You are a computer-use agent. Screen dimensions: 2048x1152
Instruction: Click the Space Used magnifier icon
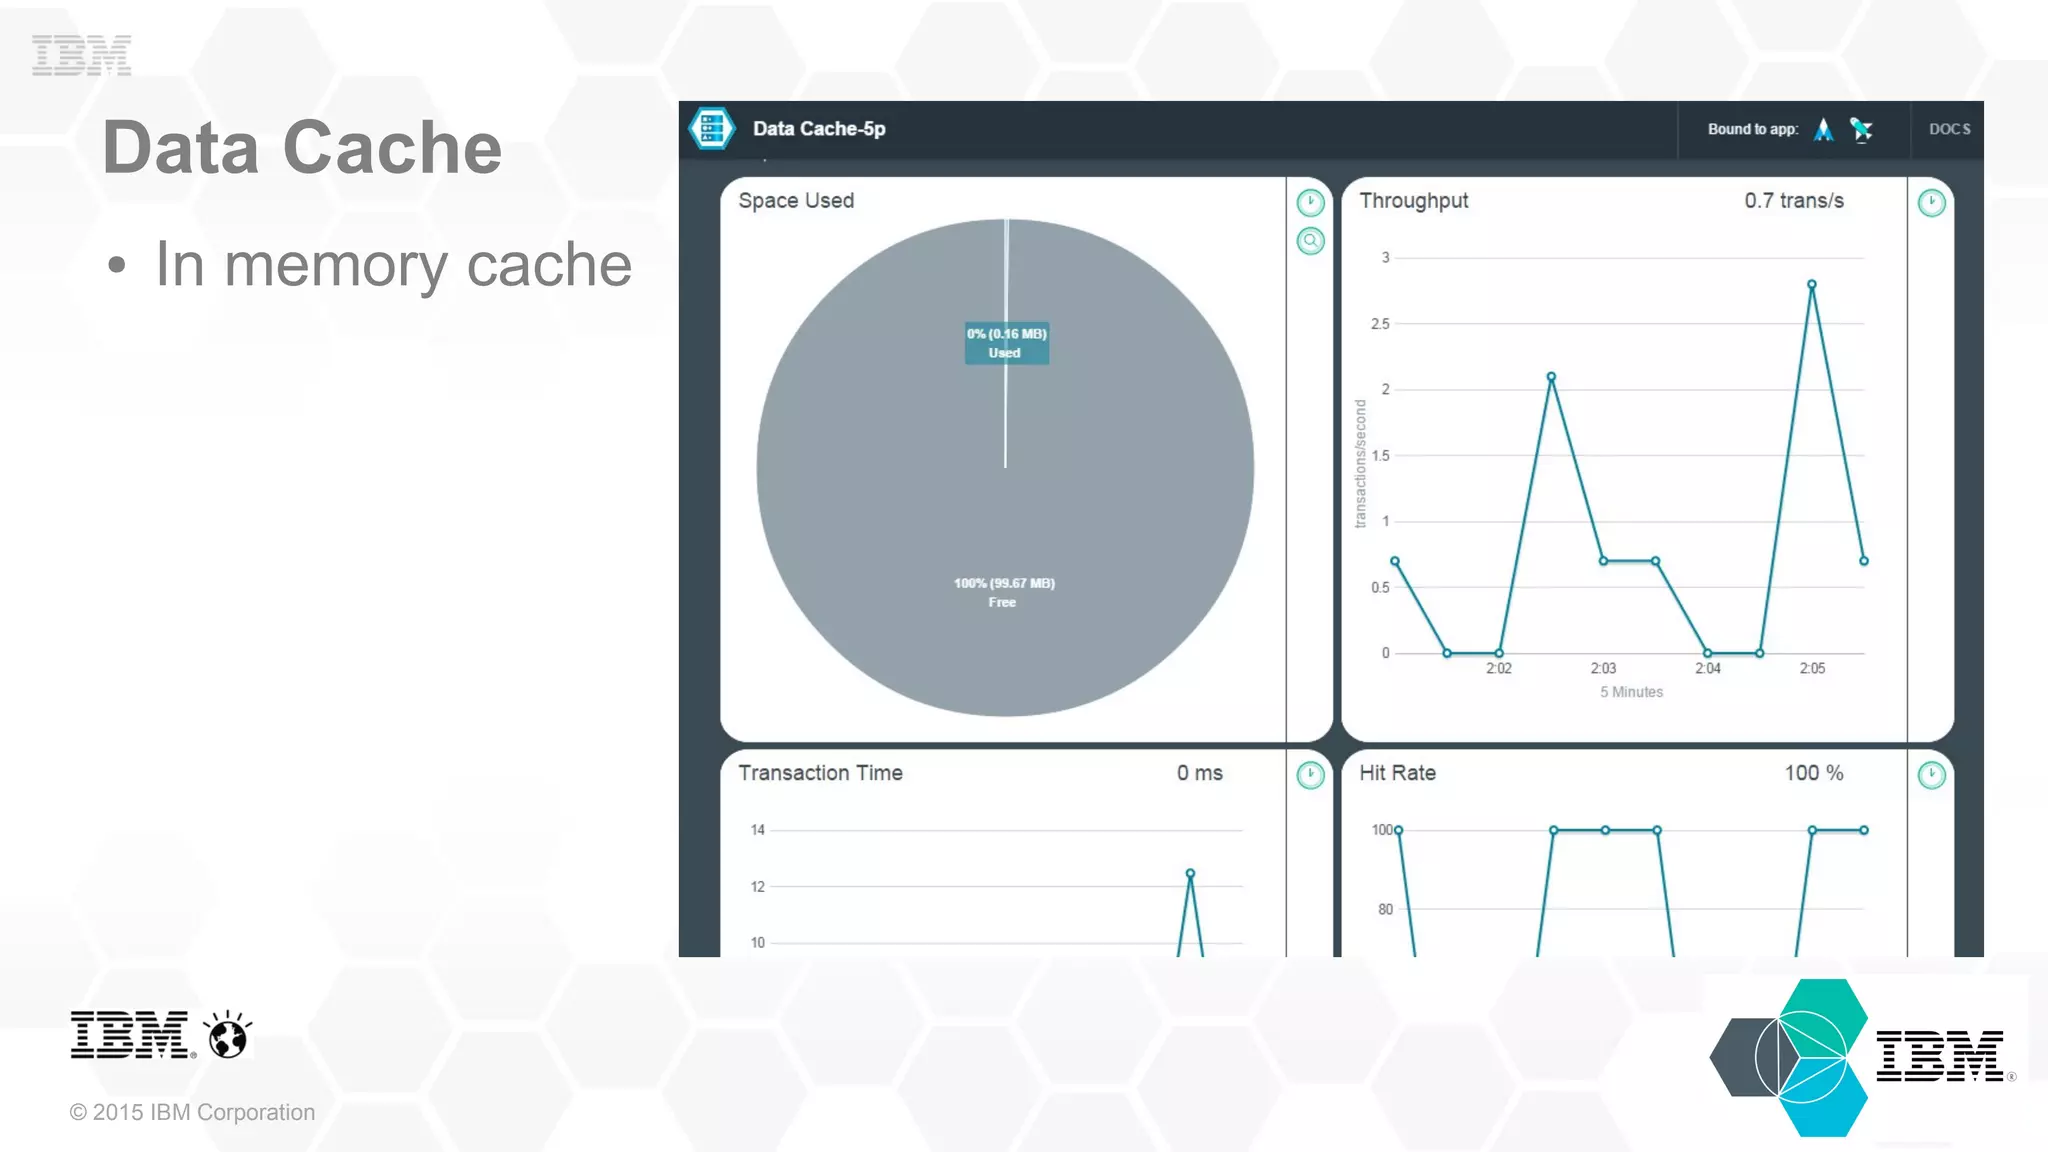[1310, 241]
